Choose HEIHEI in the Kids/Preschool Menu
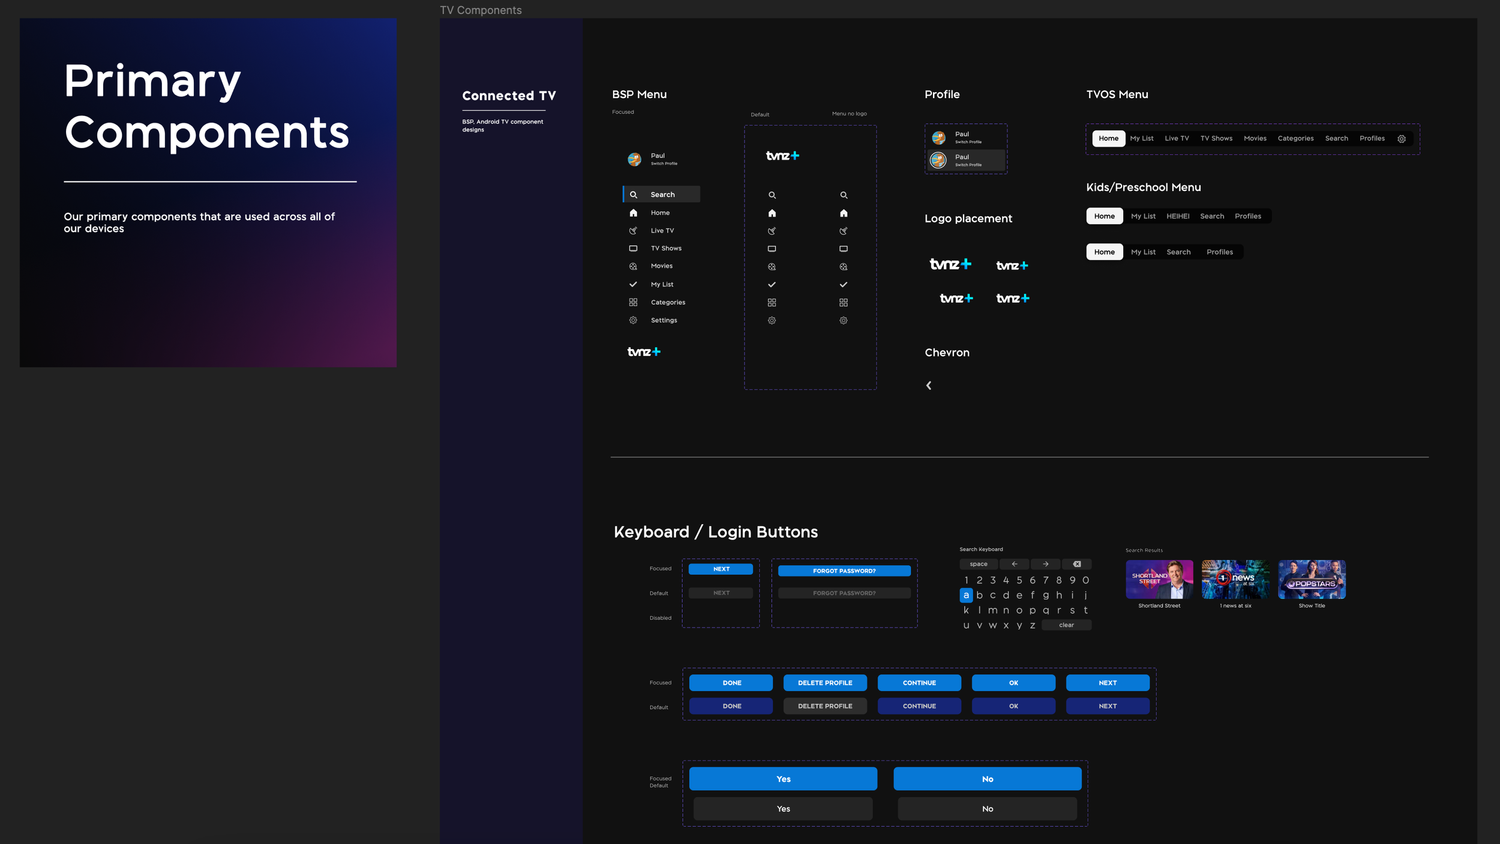The width and height of the screenshot is (1500, 844). click(1178, 216)
